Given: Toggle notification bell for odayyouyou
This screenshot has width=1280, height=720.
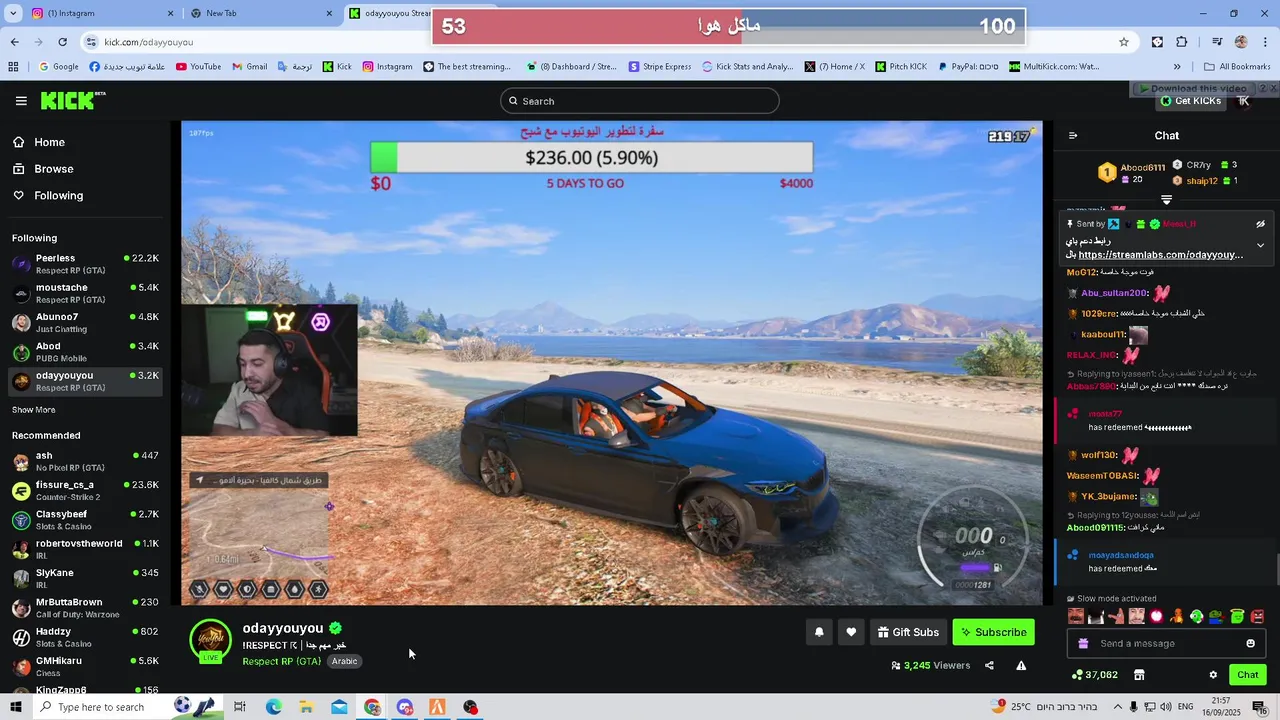Looking at the screenshot, I should click(819, 632).
